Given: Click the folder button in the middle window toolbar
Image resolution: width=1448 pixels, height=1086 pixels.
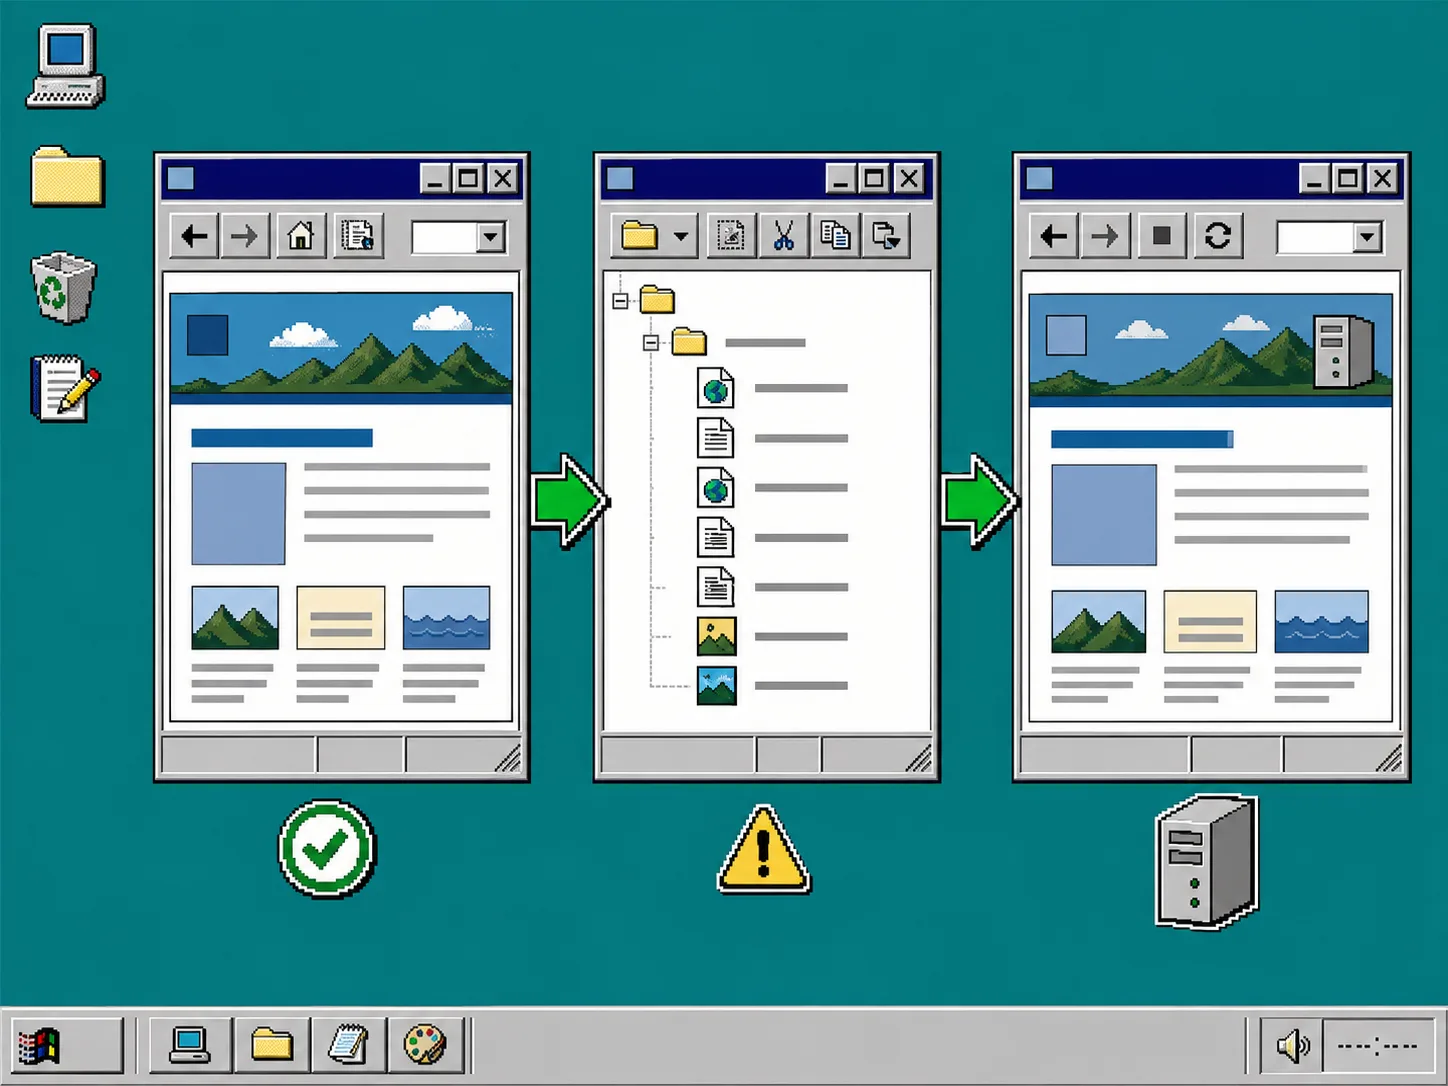Looking at the screenshot, I should (639, 236).
